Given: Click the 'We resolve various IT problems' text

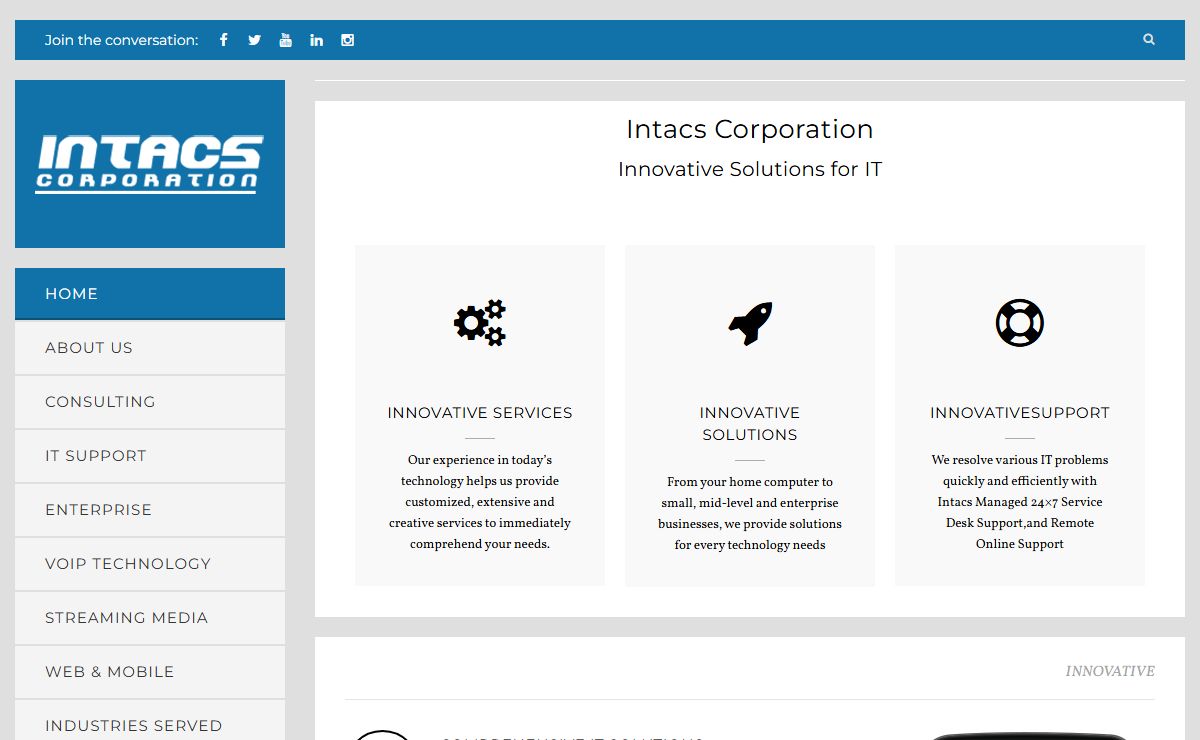Looking at the screenshot, I should tap(1020, 502).
